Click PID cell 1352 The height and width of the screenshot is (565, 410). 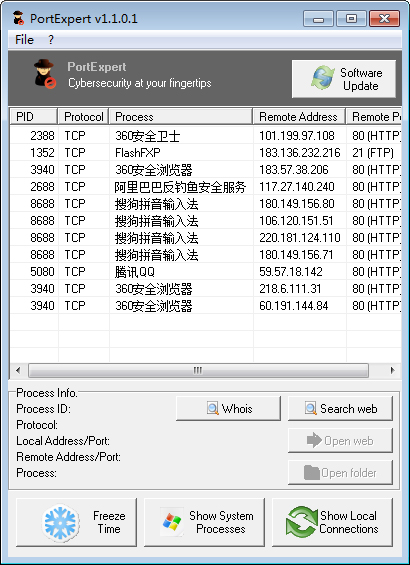coord(42,153)
